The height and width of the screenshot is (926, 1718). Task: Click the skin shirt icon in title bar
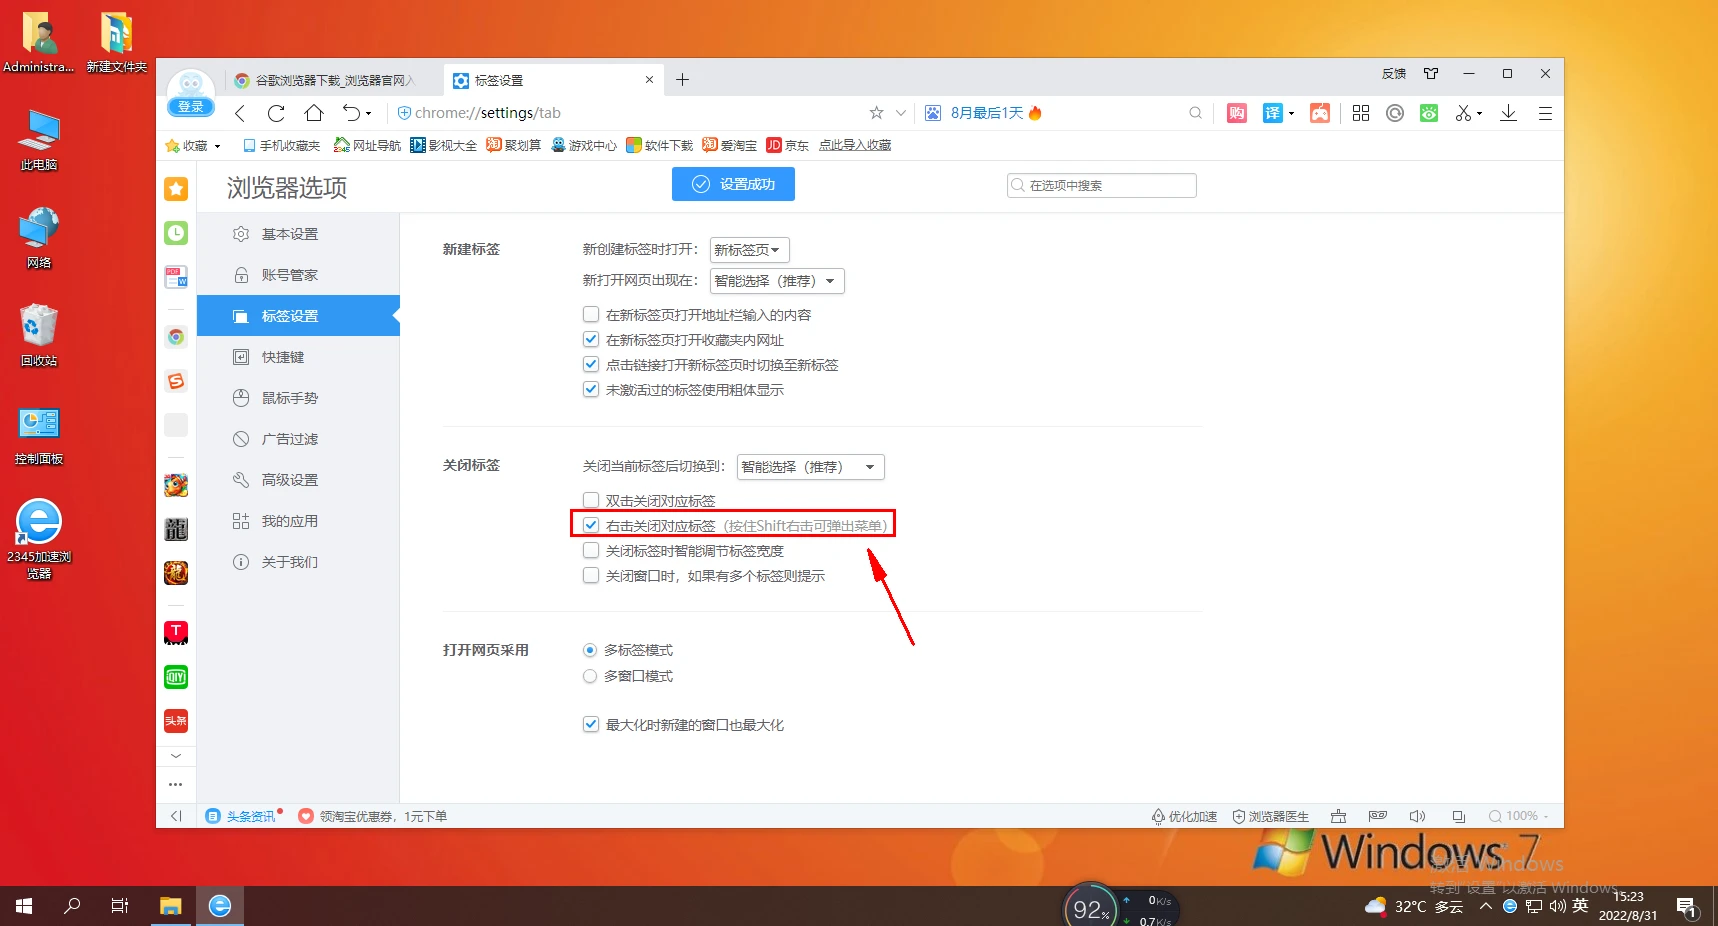tap(1431, 74)
